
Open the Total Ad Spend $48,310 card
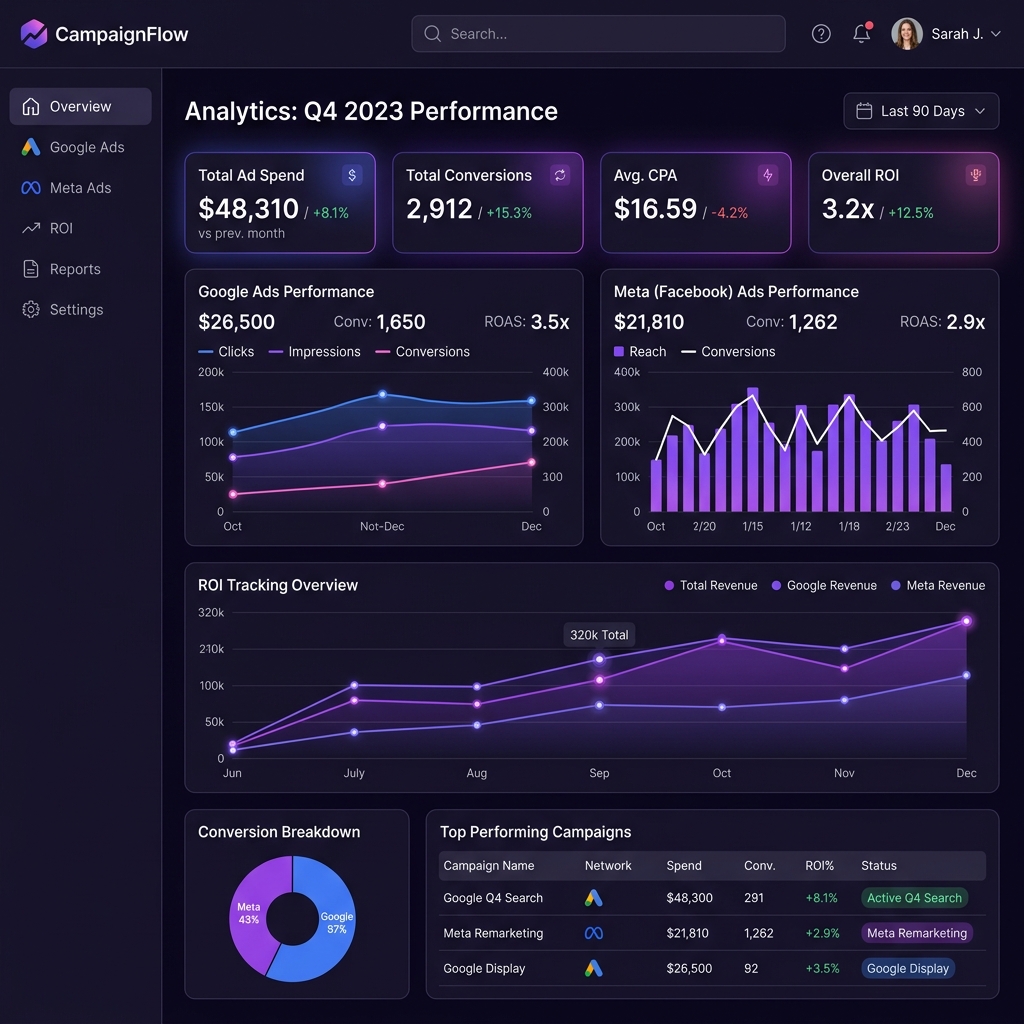pyautogui.click(x=280, y=202)
